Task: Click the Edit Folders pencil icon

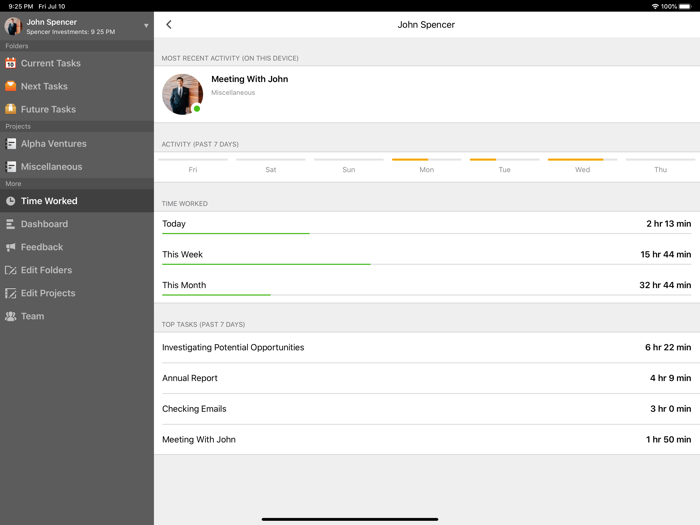Action: click(11, 270)
